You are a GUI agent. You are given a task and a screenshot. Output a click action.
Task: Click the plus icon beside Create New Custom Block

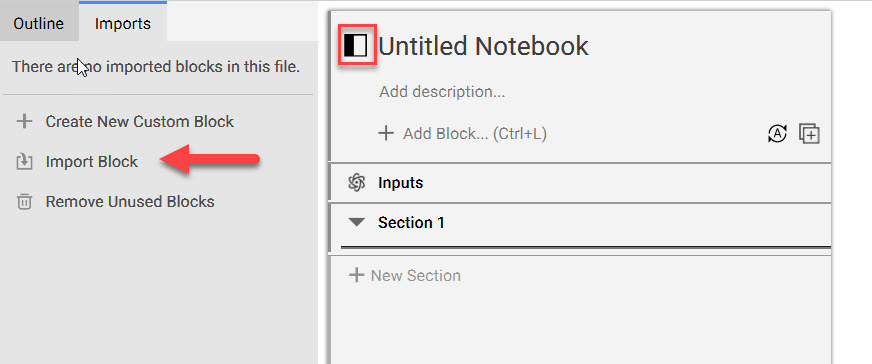(x=24, y=122)
